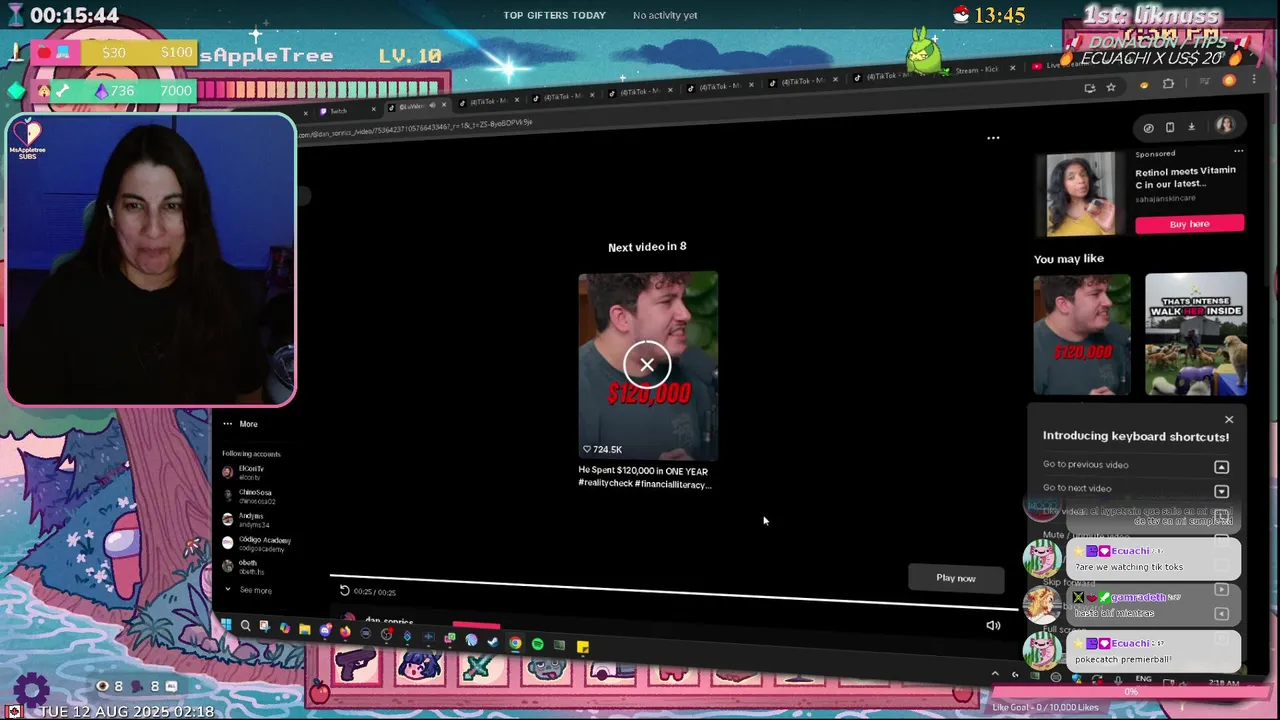Click the dan_sonrics creator name
This screenshot has height=720, width=1280.
[x=389, y=622]
